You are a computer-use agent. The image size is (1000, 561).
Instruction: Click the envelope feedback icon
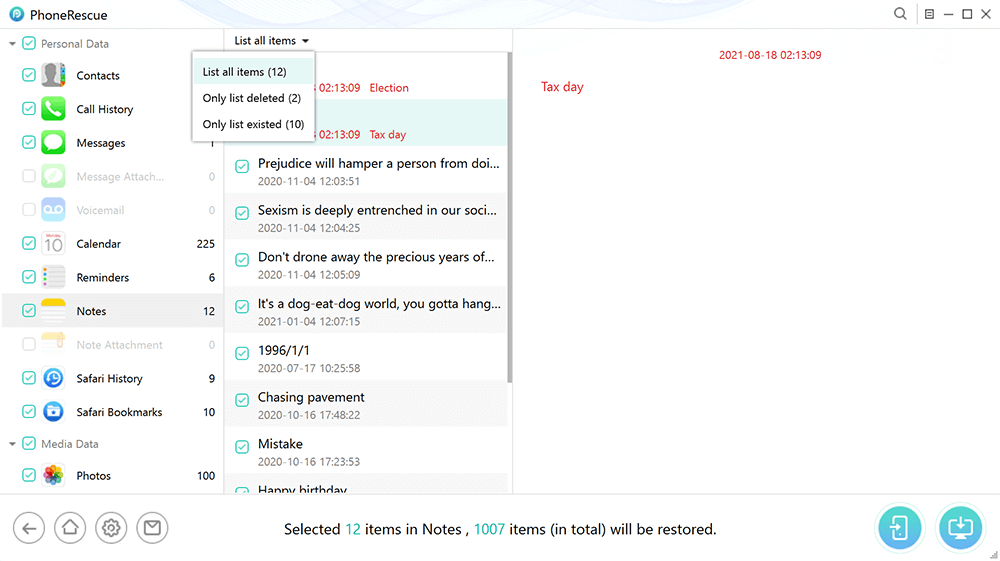(152, 528)
